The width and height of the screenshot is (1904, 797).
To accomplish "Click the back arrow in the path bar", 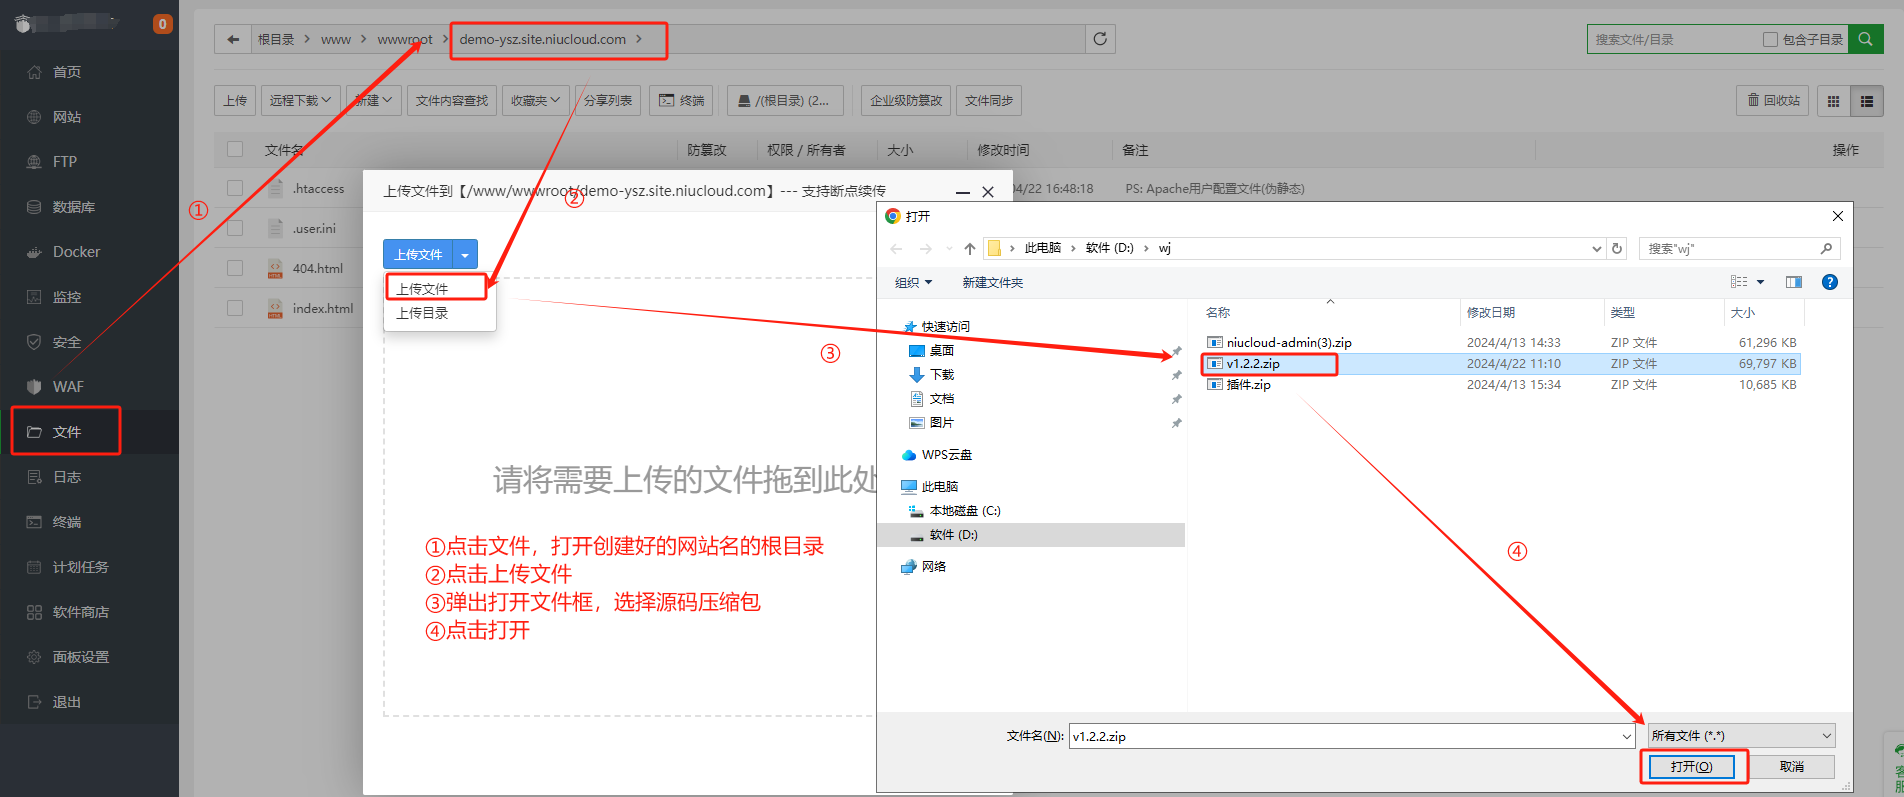I will point(233,40).
